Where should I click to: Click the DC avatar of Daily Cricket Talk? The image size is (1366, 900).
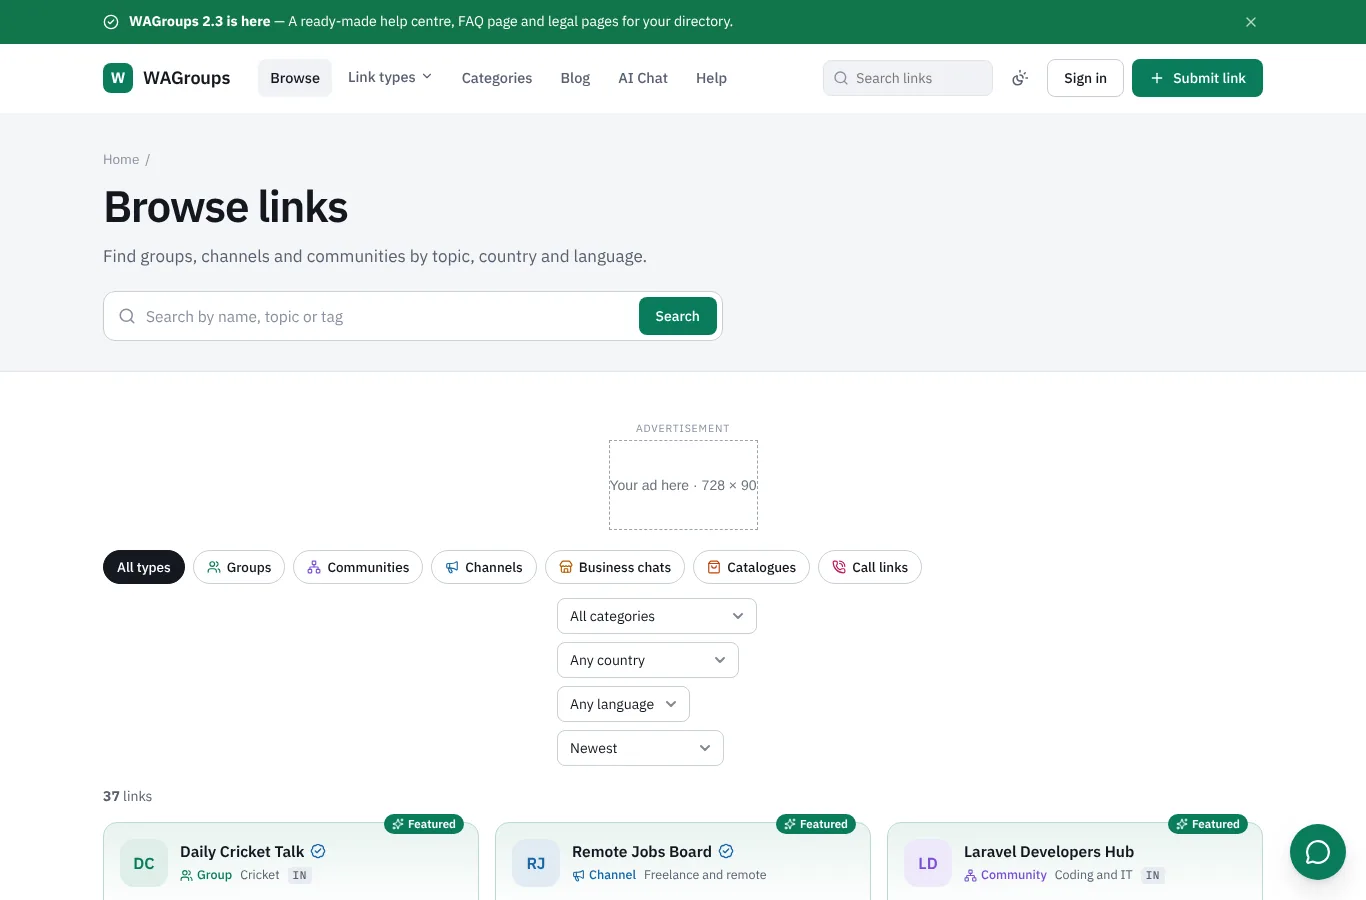(144, 863)
